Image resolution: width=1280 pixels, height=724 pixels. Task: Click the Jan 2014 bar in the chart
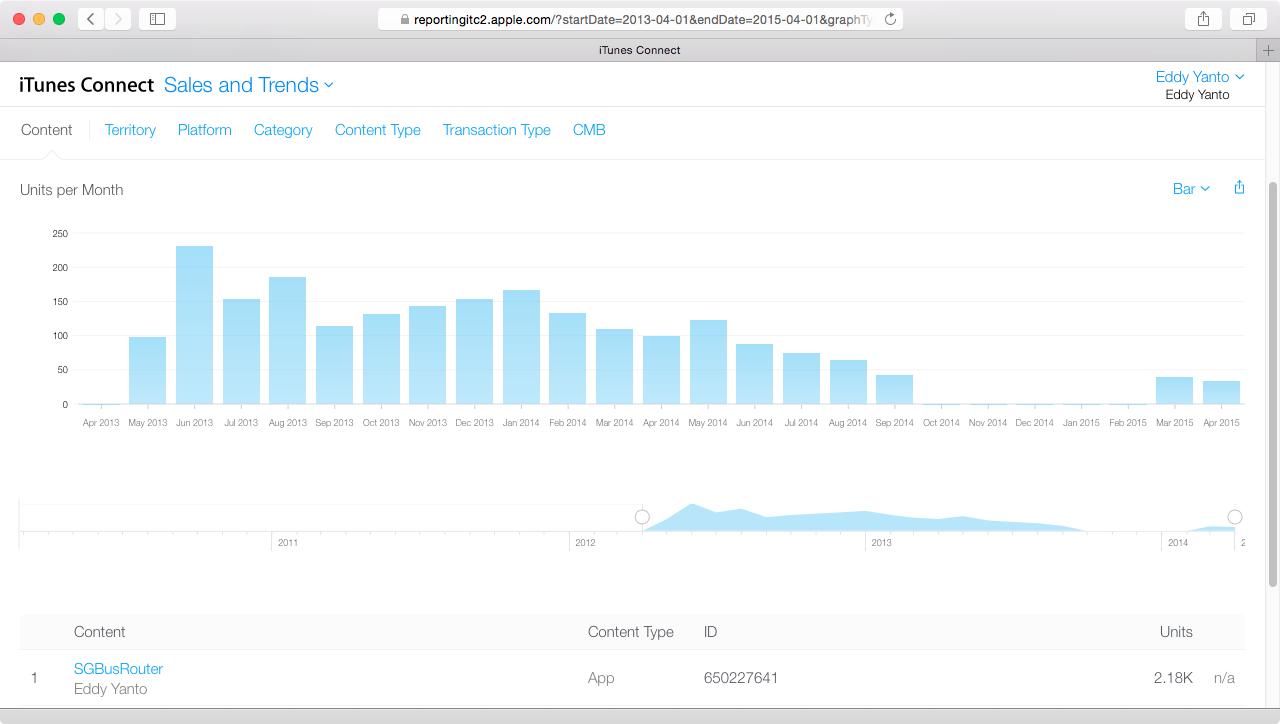coord(521,347)
